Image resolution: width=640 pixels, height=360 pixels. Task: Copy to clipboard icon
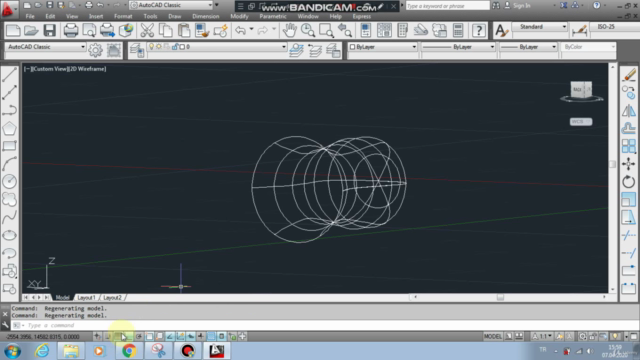point(165,31)
